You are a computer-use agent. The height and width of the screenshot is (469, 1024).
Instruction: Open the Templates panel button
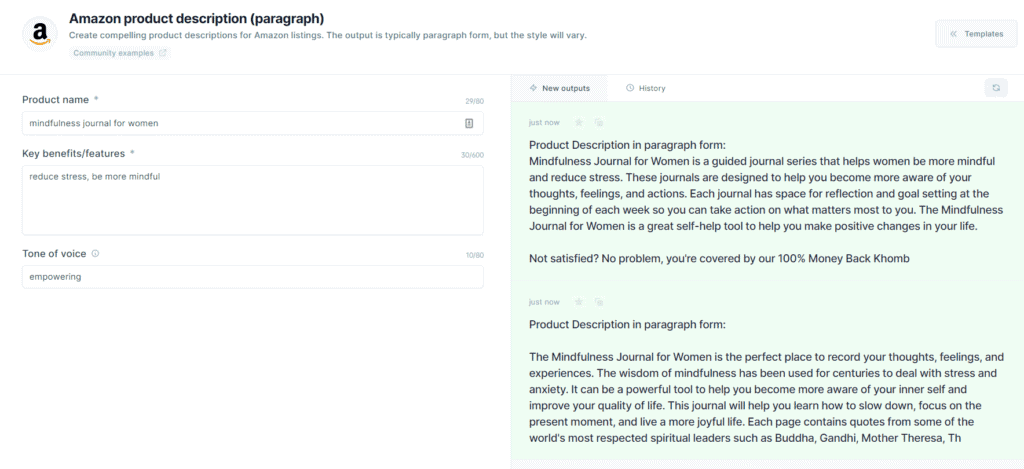(x=976, y=34)
